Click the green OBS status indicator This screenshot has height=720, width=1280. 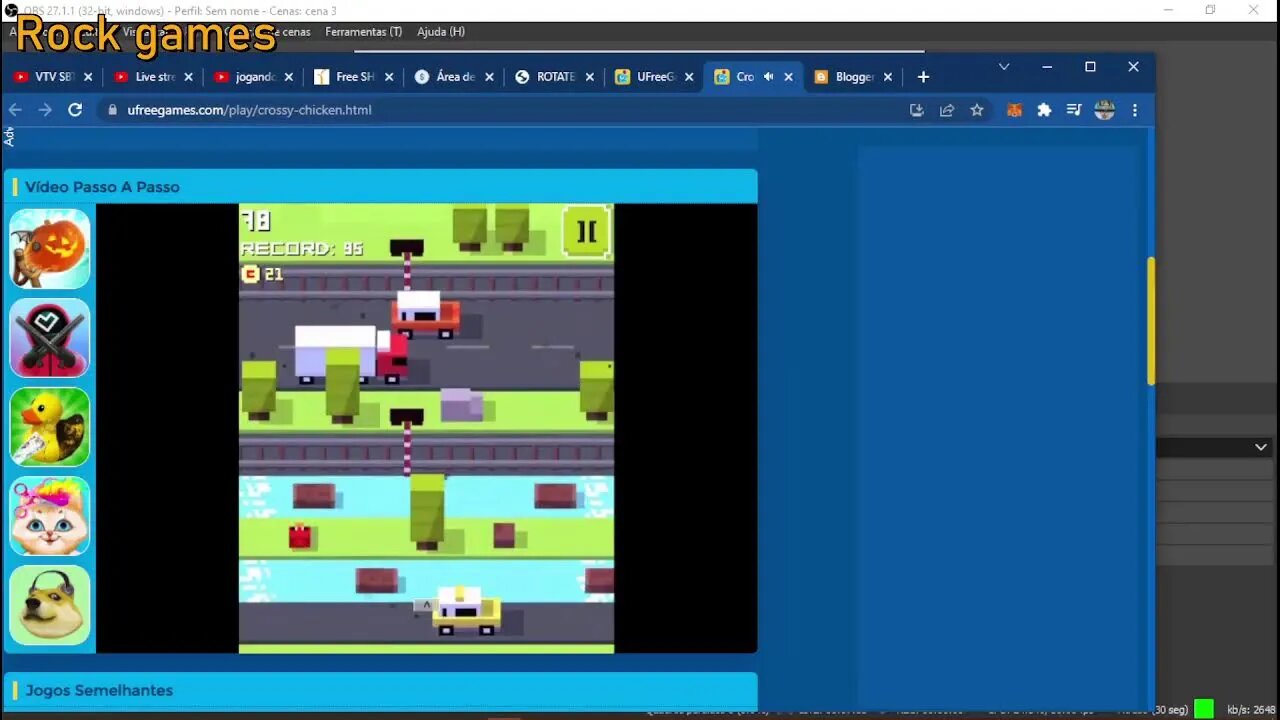pos(1204,709)
